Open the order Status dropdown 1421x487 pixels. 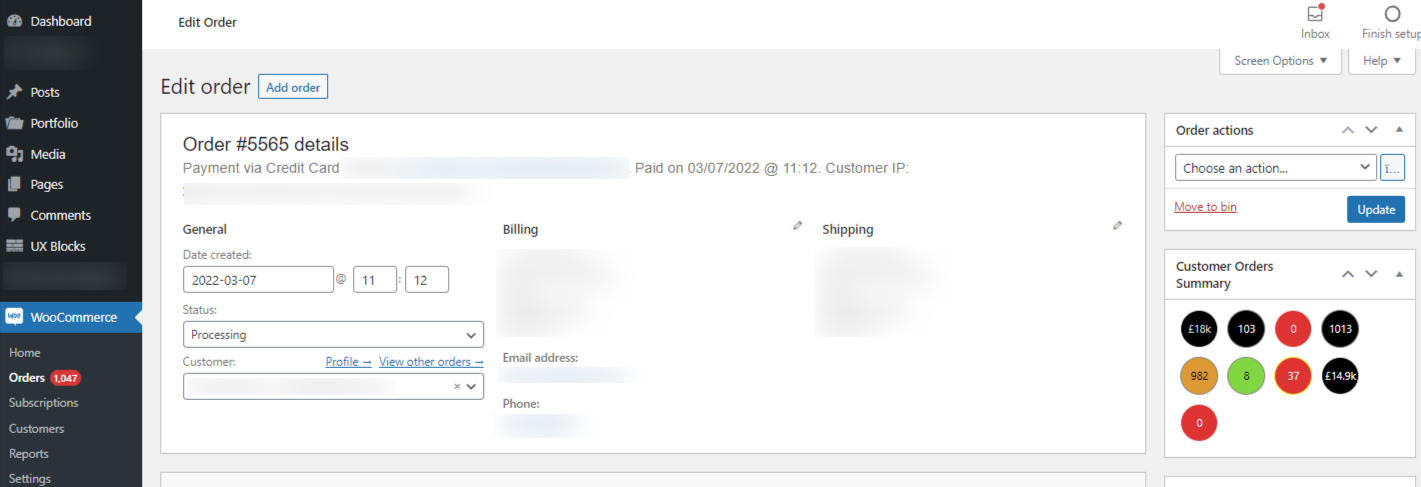coord(333,334)
